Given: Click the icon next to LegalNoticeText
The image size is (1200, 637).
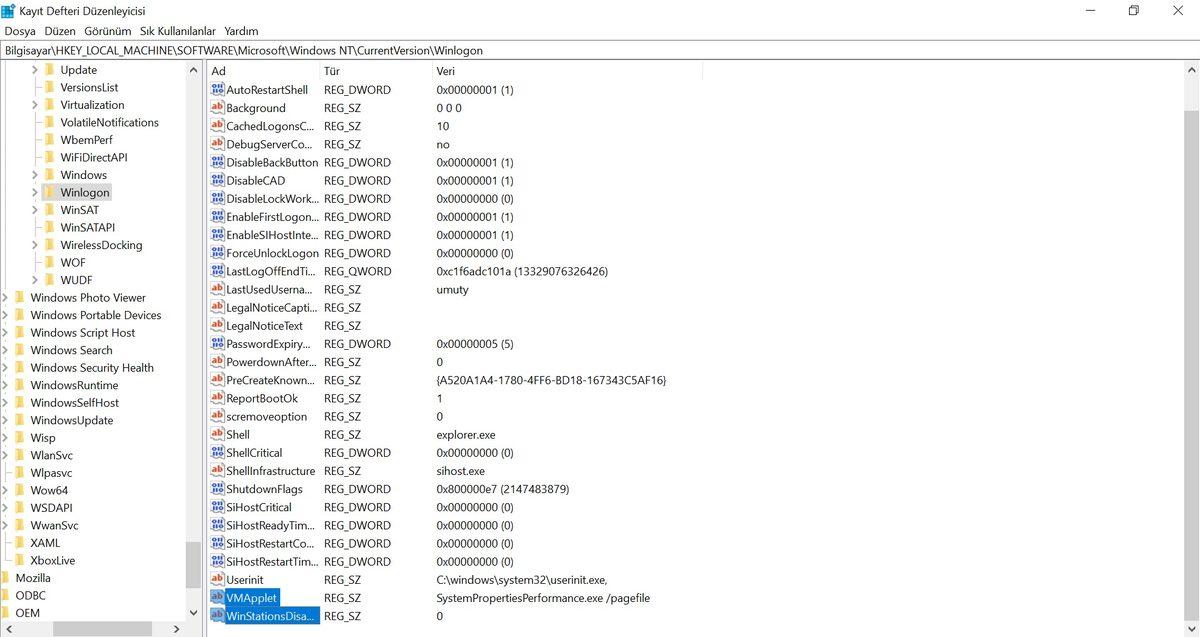Looking at the screenshot, I should 217,325.
